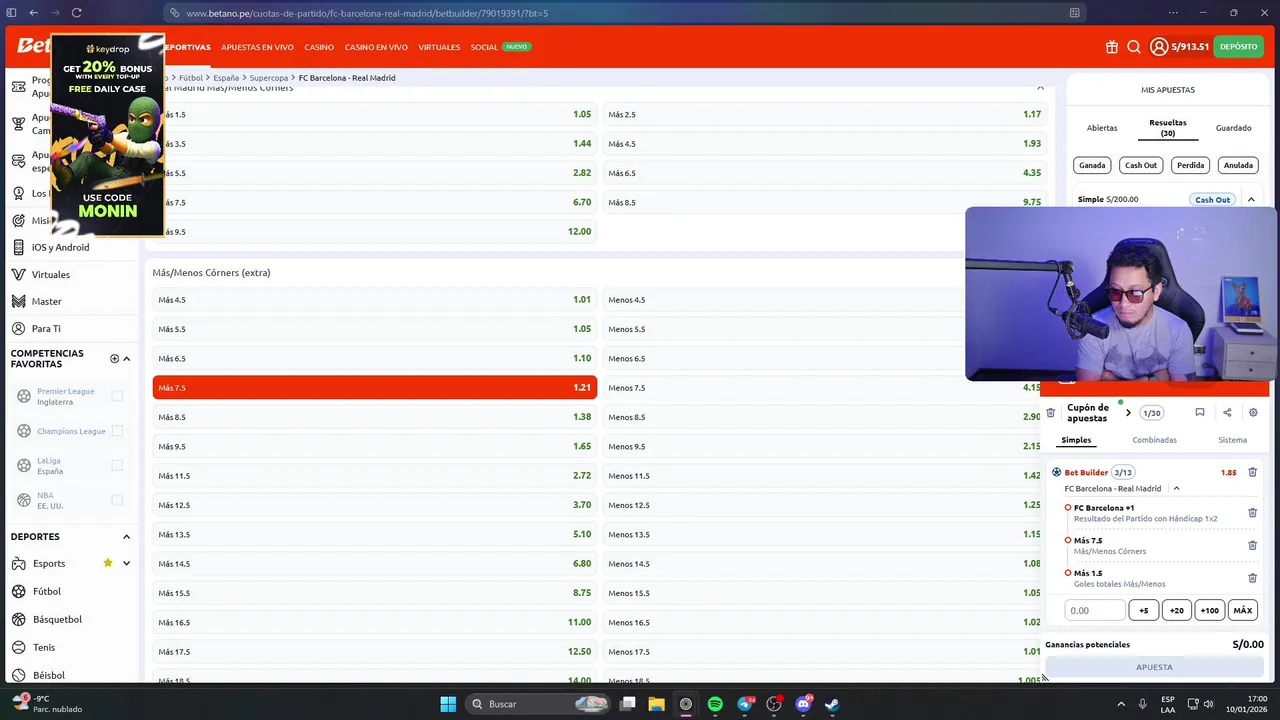Select Básquetbol in the sports list

(57, 619)
